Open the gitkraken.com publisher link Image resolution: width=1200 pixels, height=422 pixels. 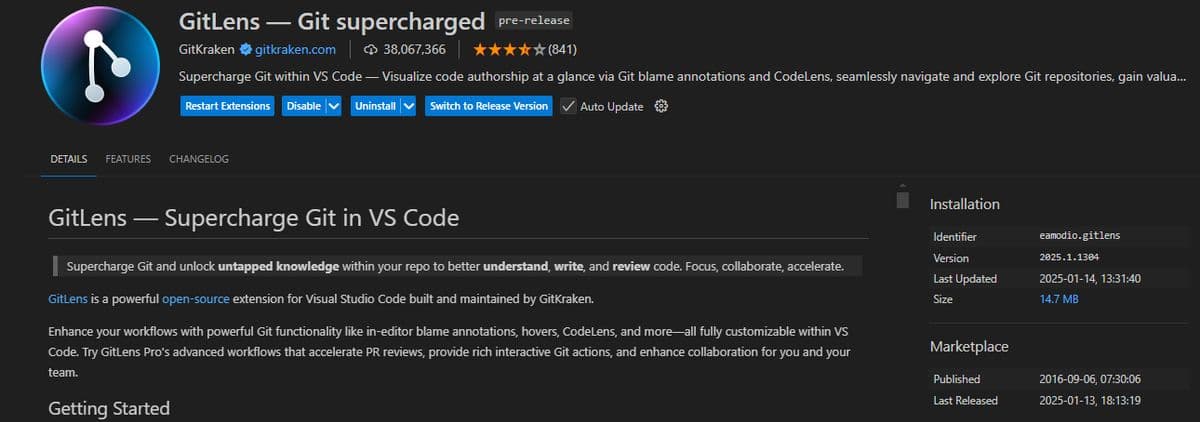(x=295, y=49)
